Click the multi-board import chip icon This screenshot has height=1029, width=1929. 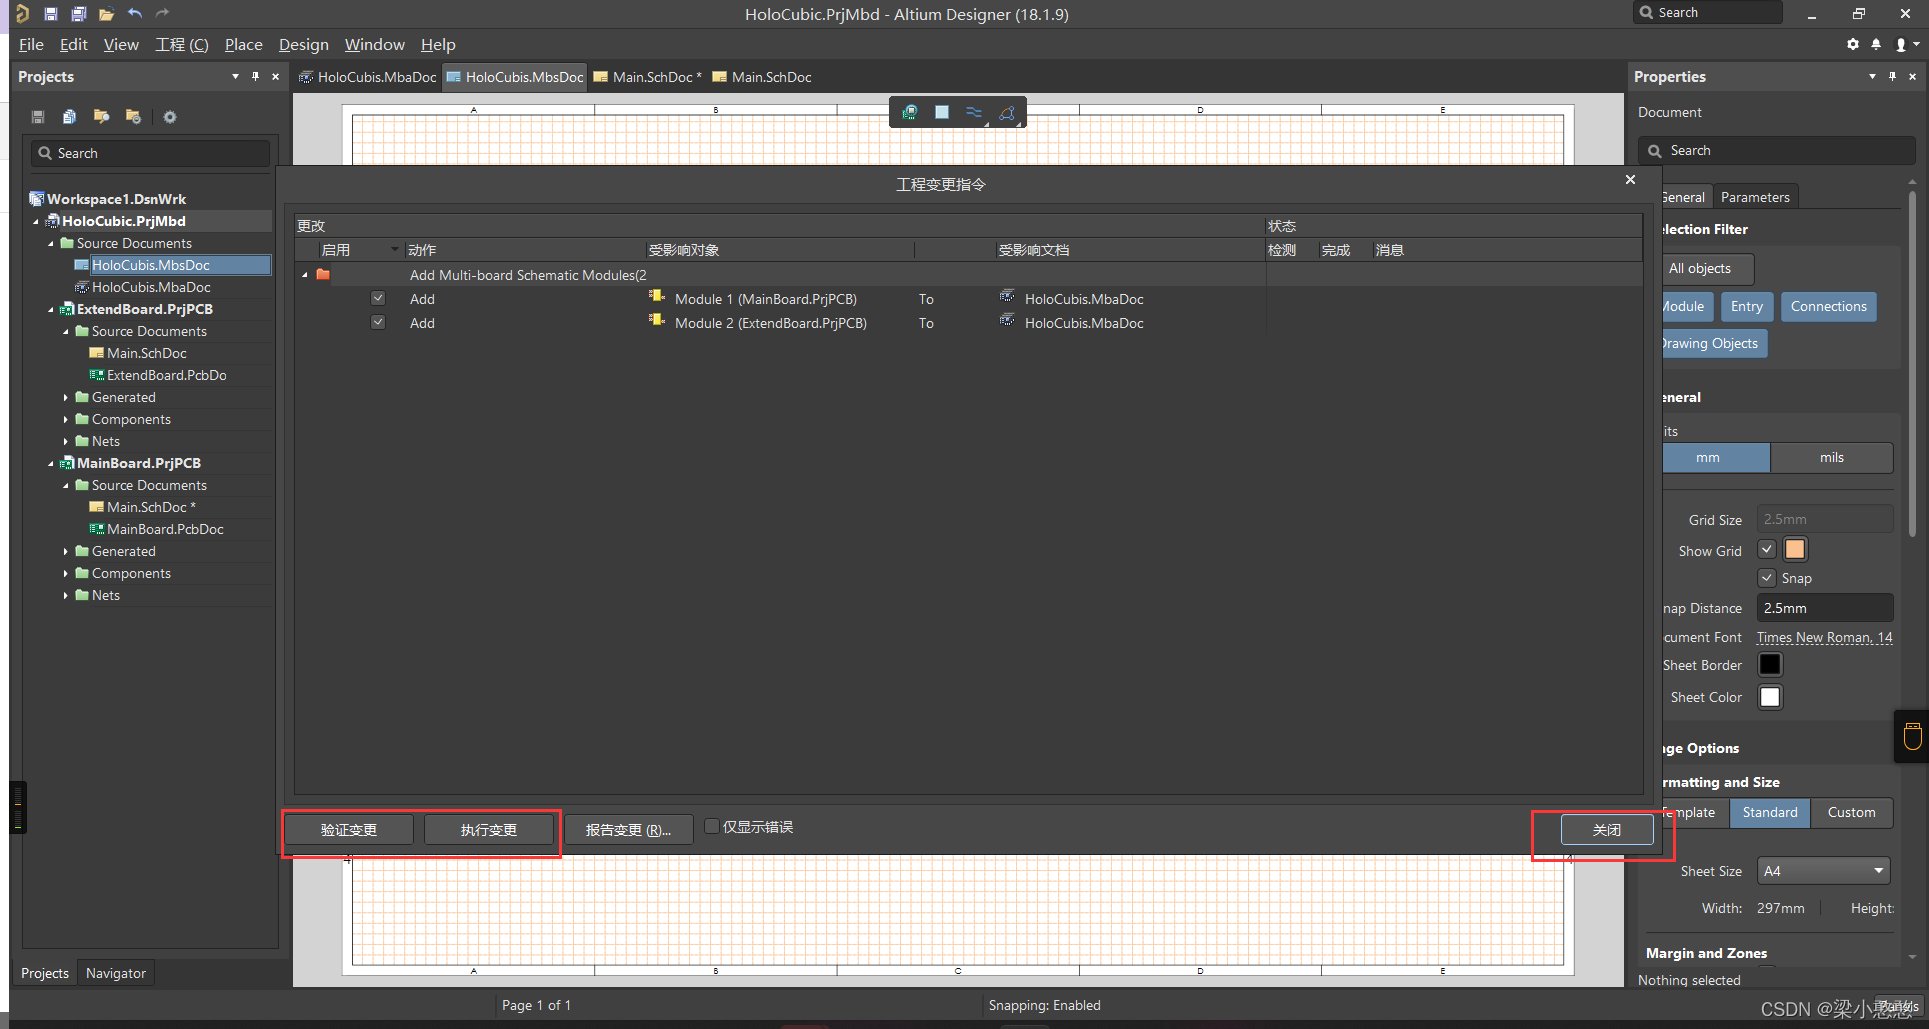point(909,112)
